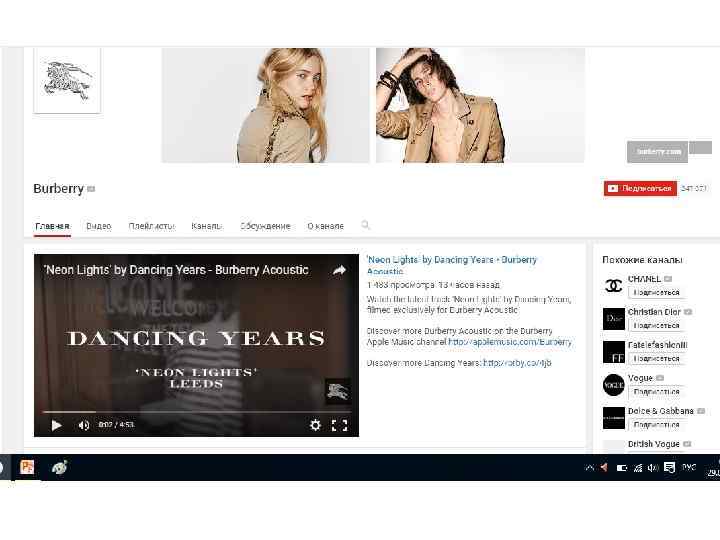Open the CHANEL channel name link

click(x=644, y=279)
